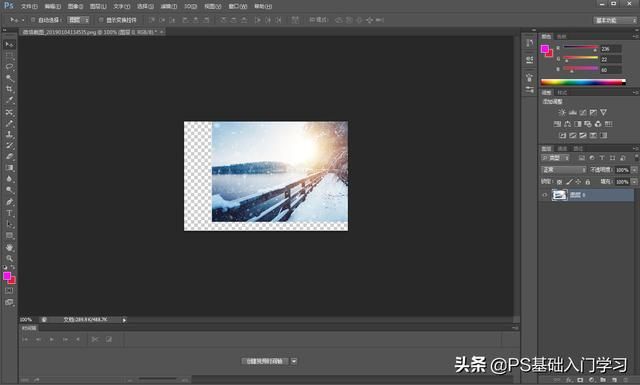Select the Horizontal Type tool

coord(9,213)
